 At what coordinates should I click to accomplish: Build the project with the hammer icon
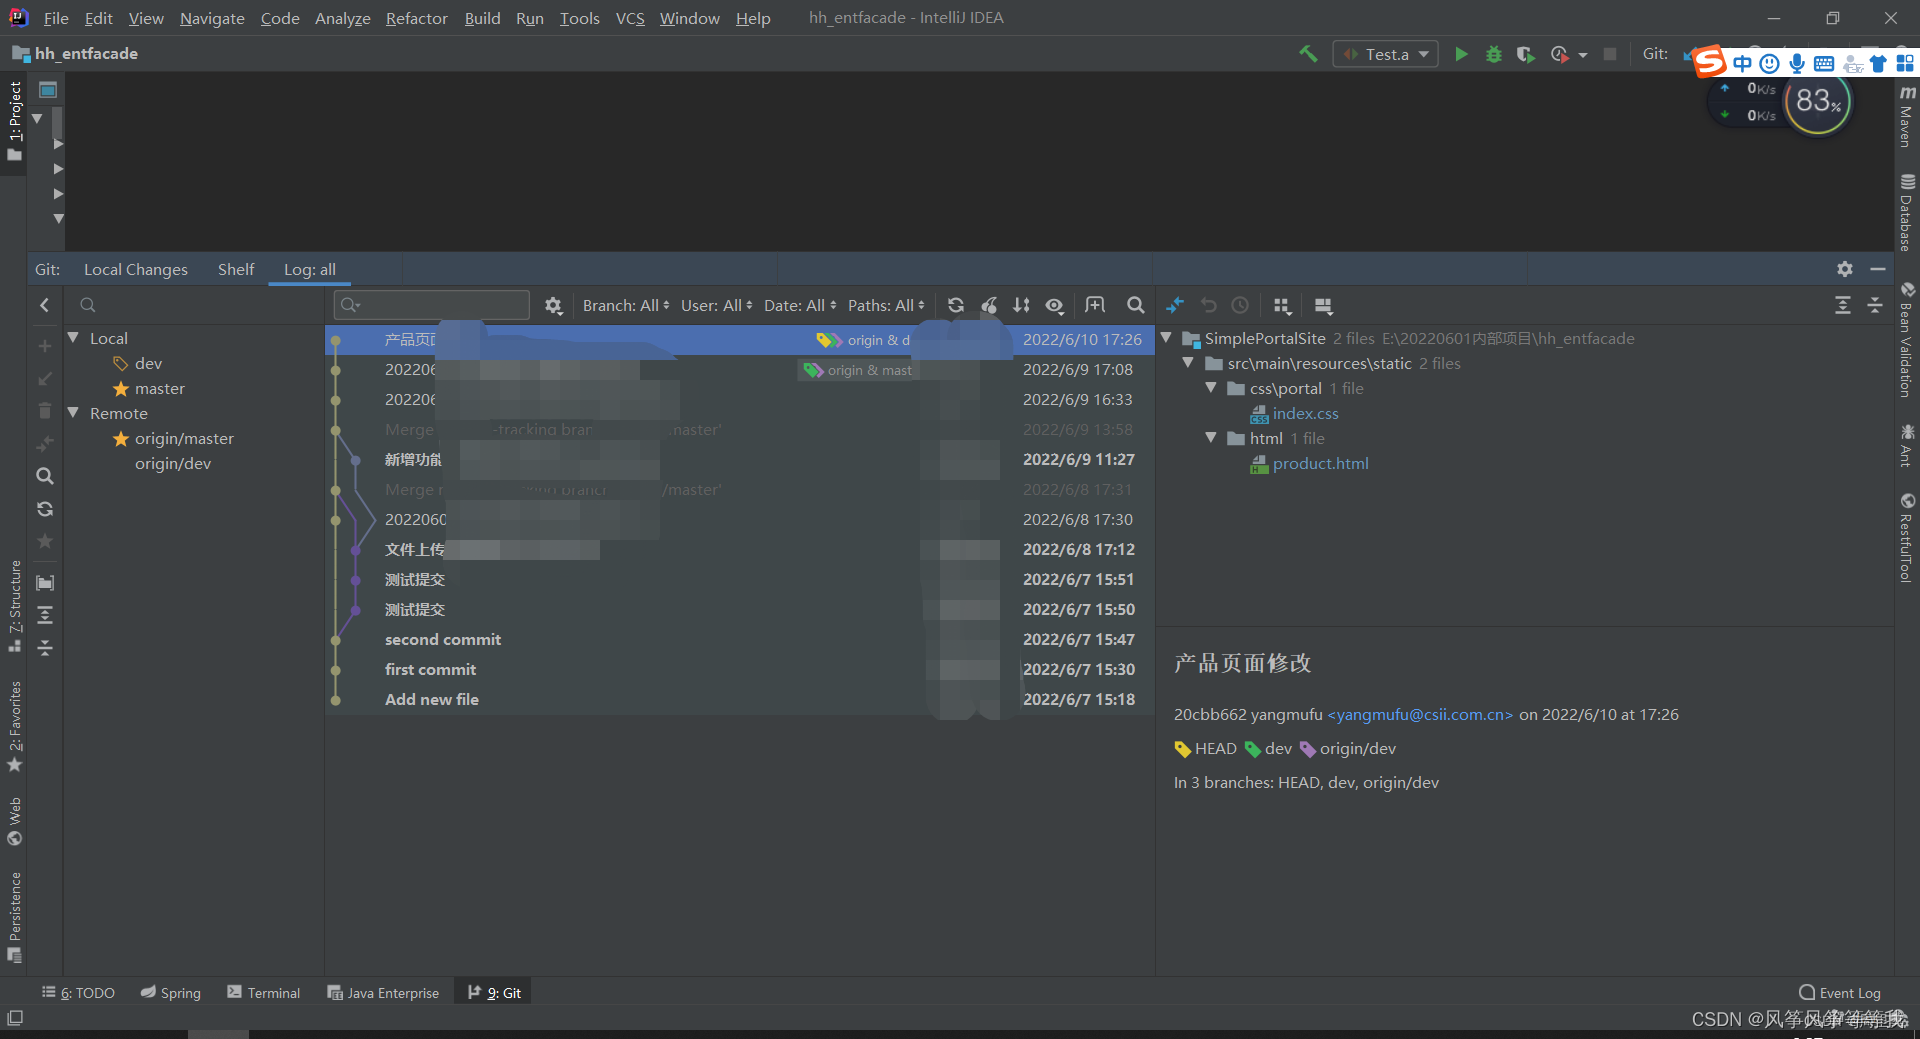tap(1308, 54)
